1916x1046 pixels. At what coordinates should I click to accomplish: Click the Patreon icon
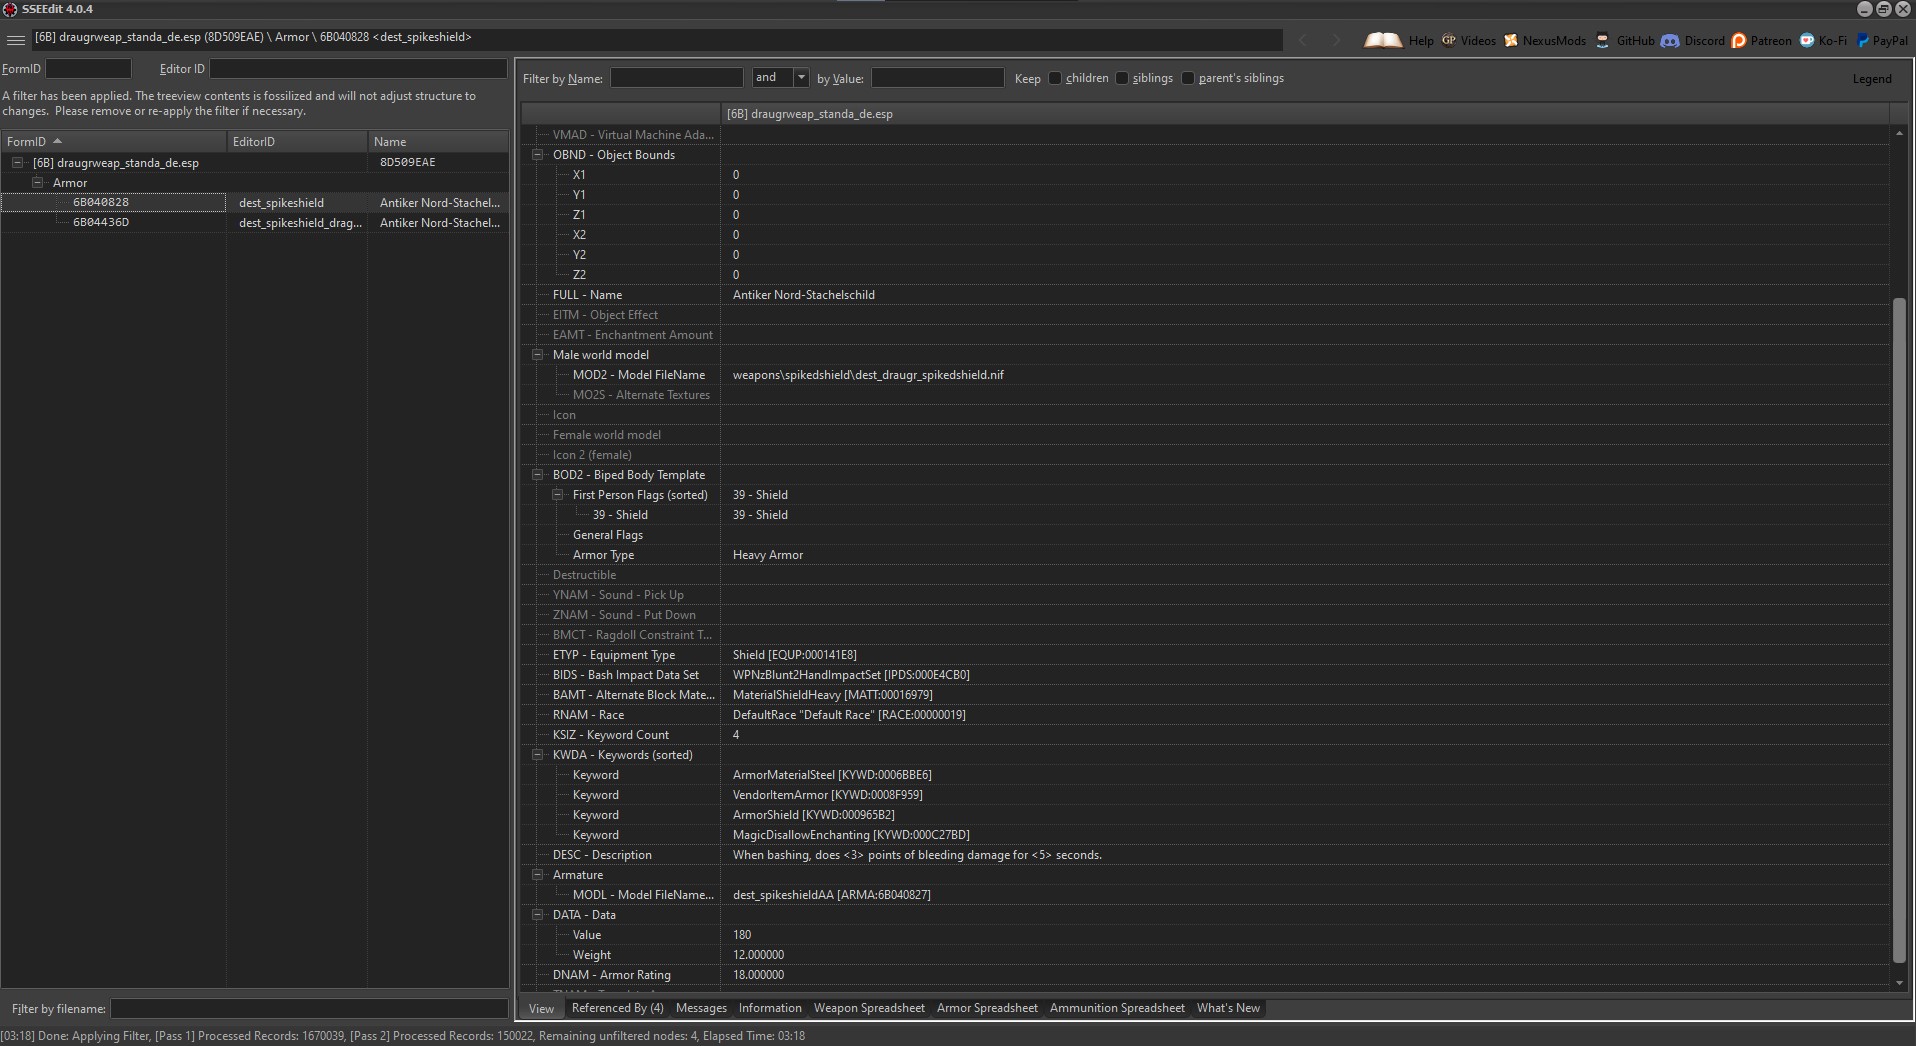tap(1739, 40)
